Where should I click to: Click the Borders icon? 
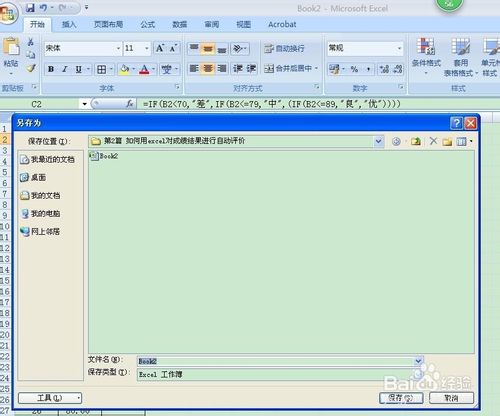click(x=101, y=69)
